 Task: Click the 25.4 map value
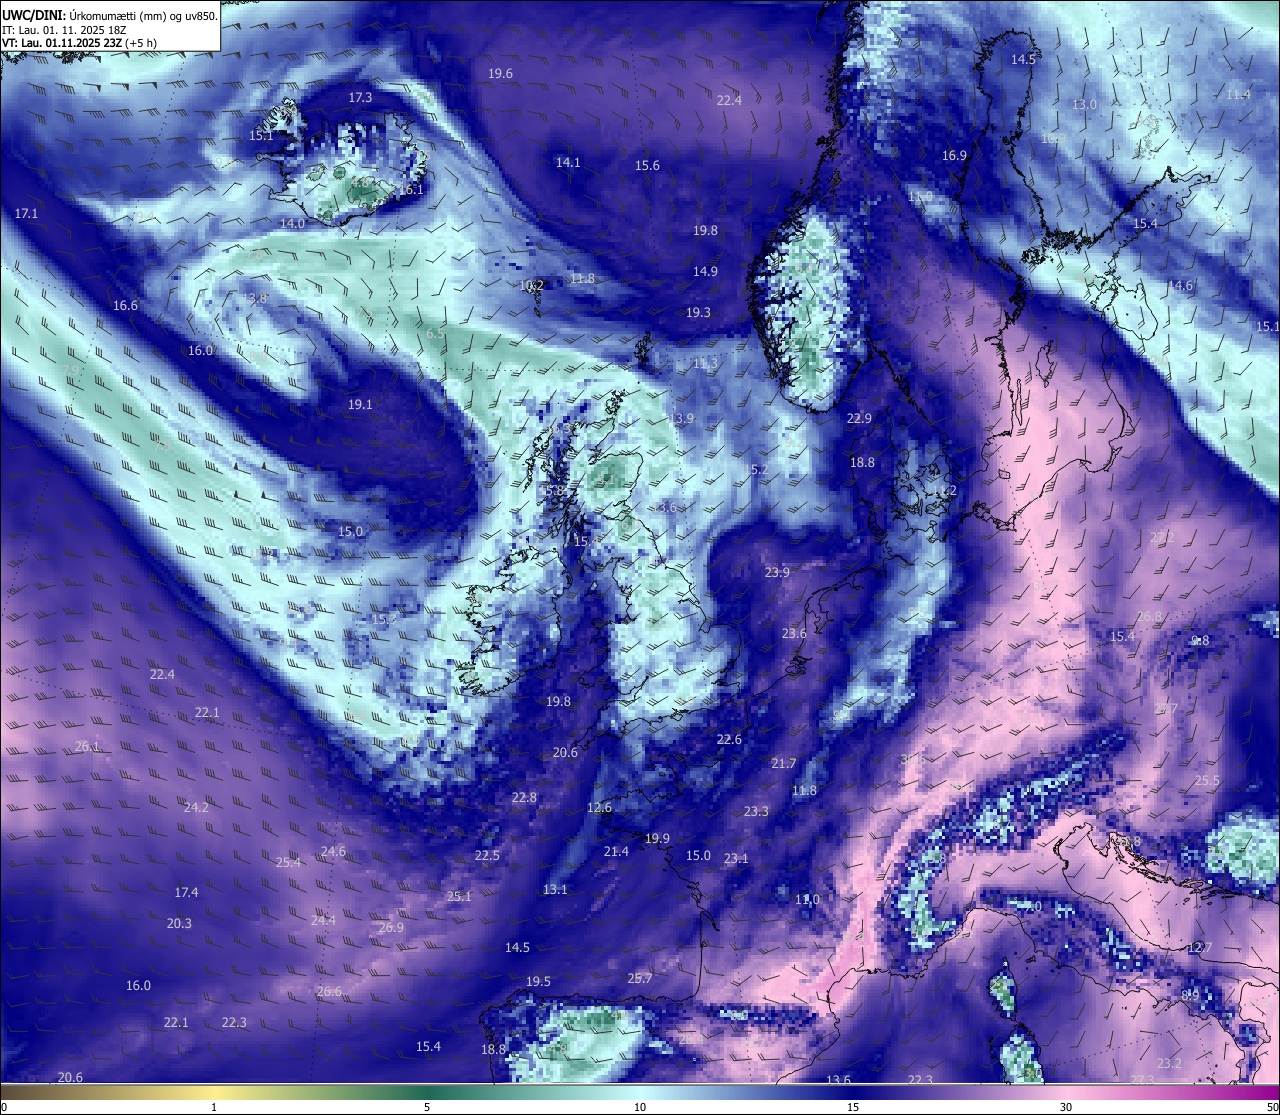pyautogui.click(x=288, y=863)
